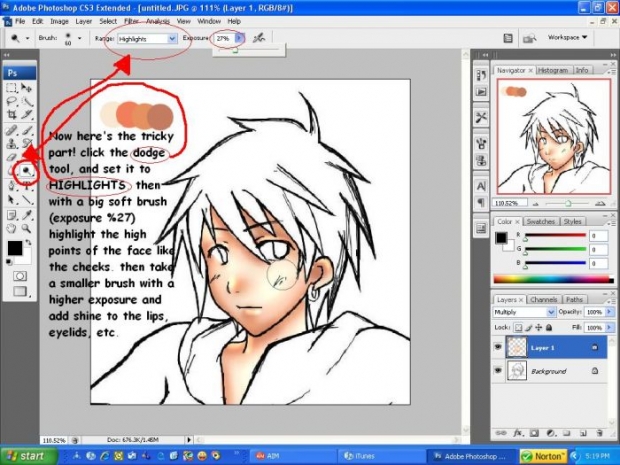Viewport: 620px width, 465px height.
Task: Open the tool preset picker arrow
Action: click(x=27, y=38)
